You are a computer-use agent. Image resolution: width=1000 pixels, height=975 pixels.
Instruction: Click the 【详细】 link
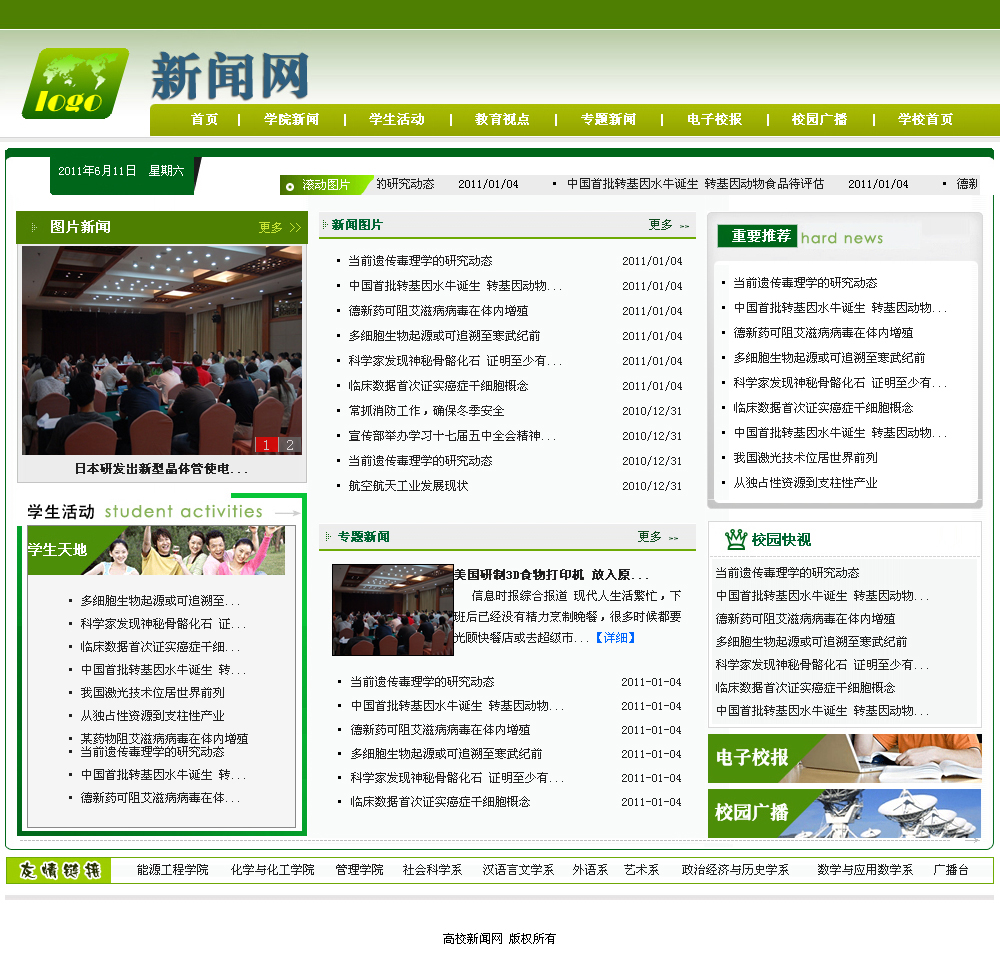click(x=615, y=638)
